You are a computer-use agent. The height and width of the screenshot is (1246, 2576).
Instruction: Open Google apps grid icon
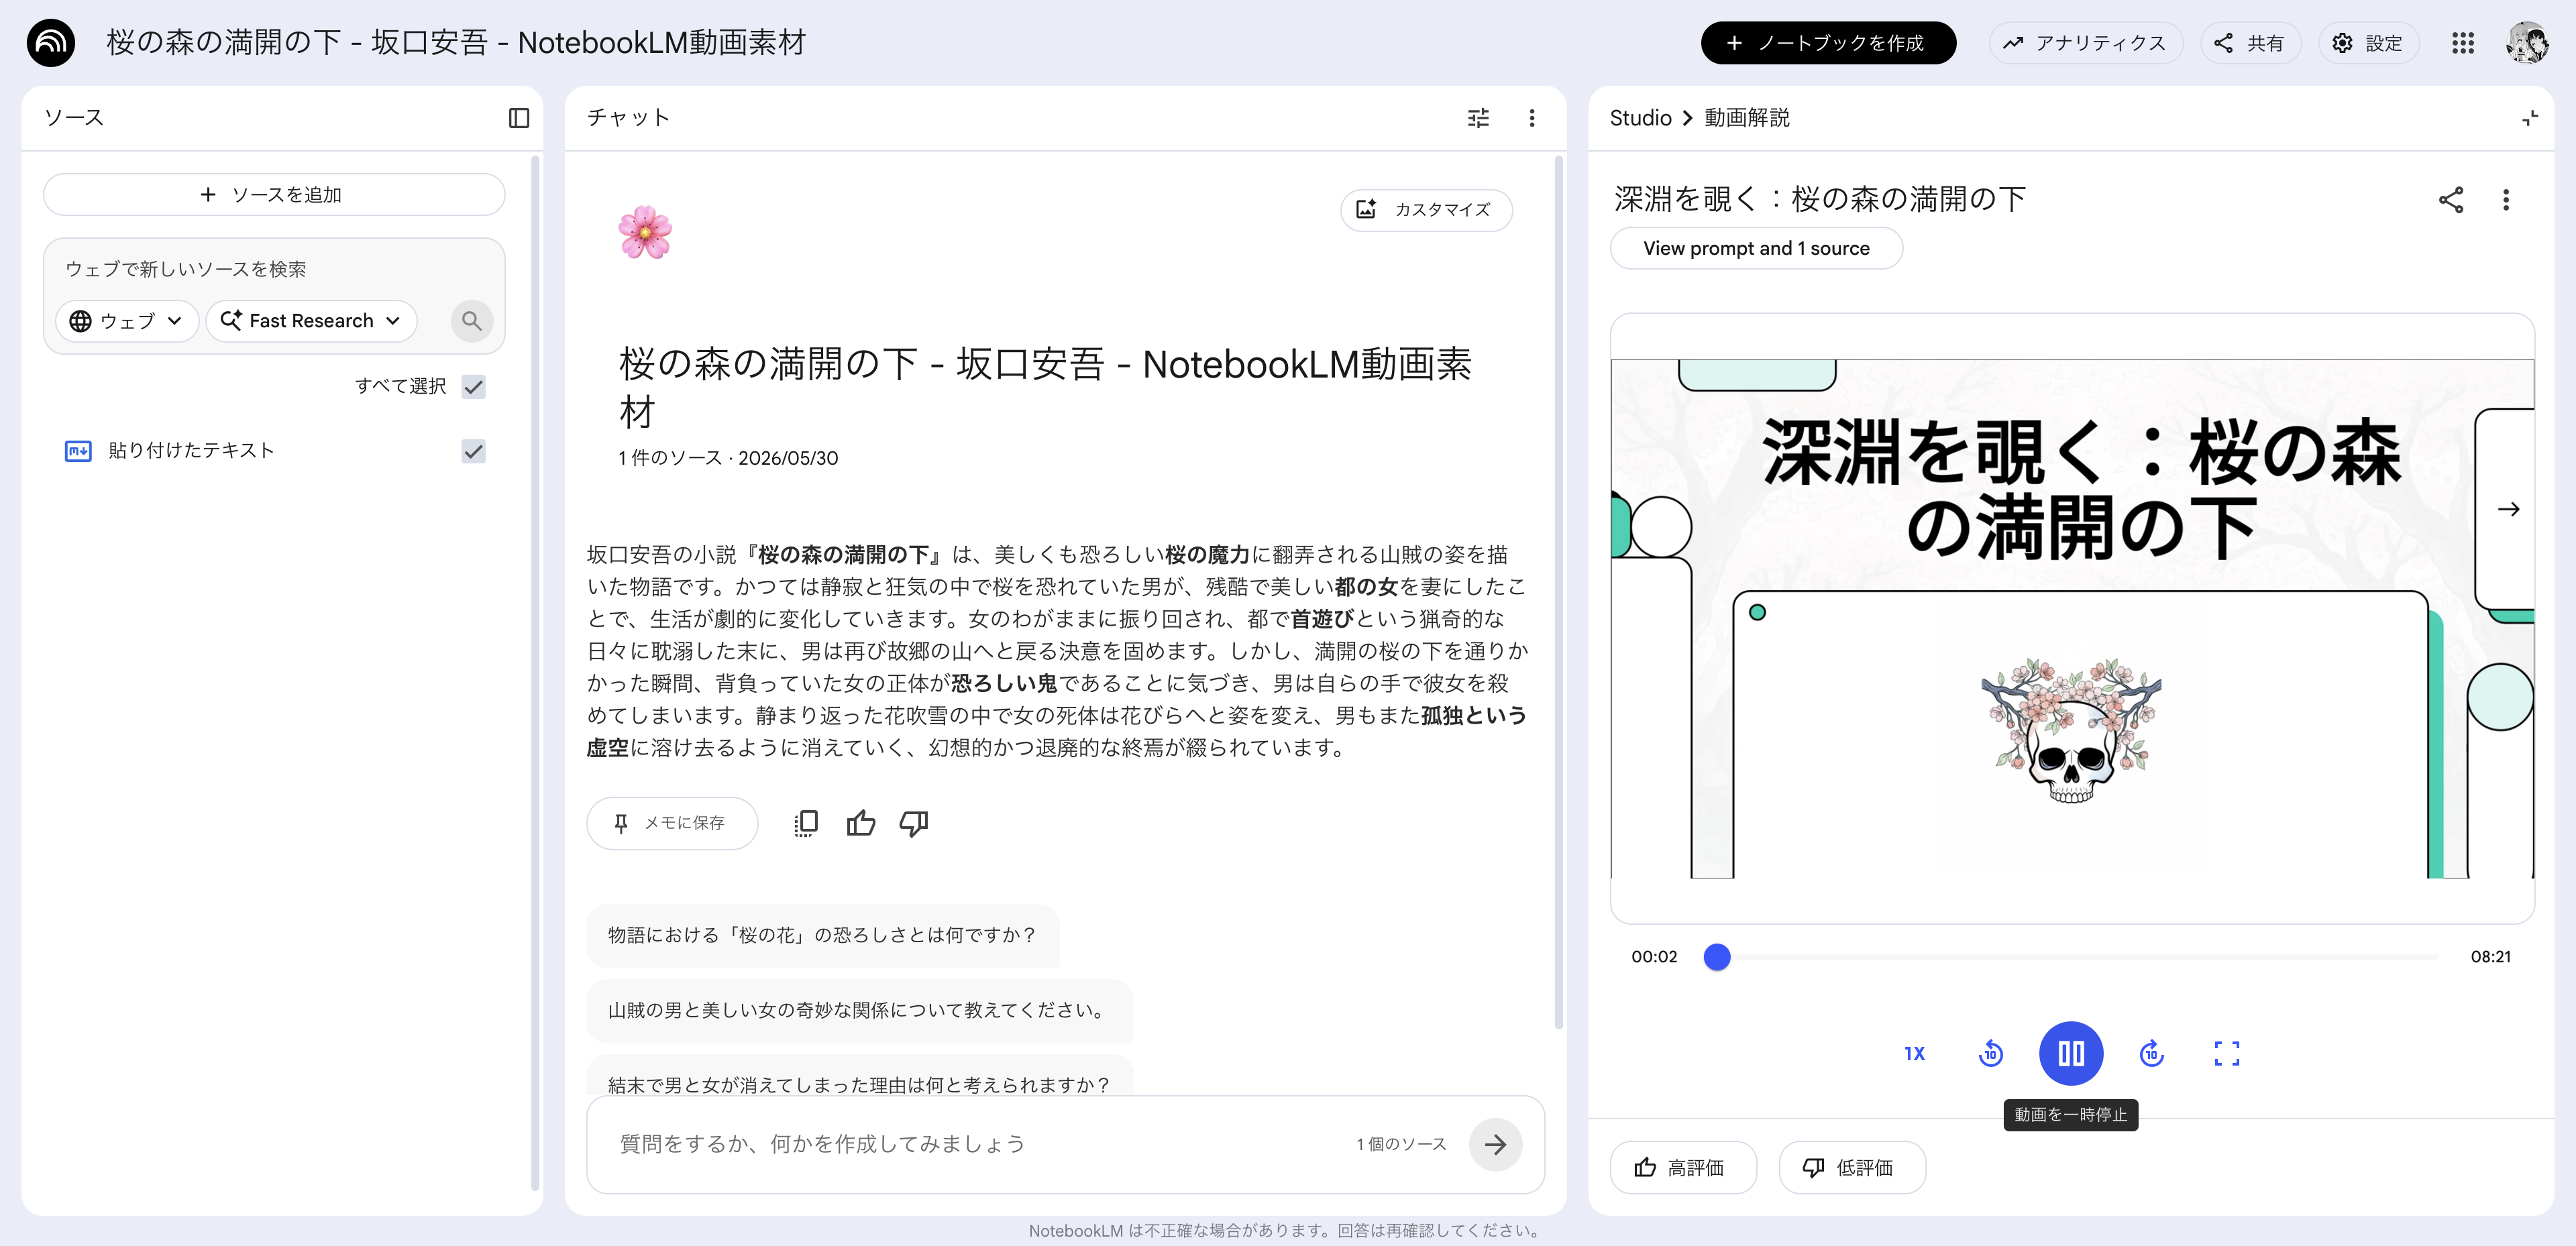[2462, 43]
